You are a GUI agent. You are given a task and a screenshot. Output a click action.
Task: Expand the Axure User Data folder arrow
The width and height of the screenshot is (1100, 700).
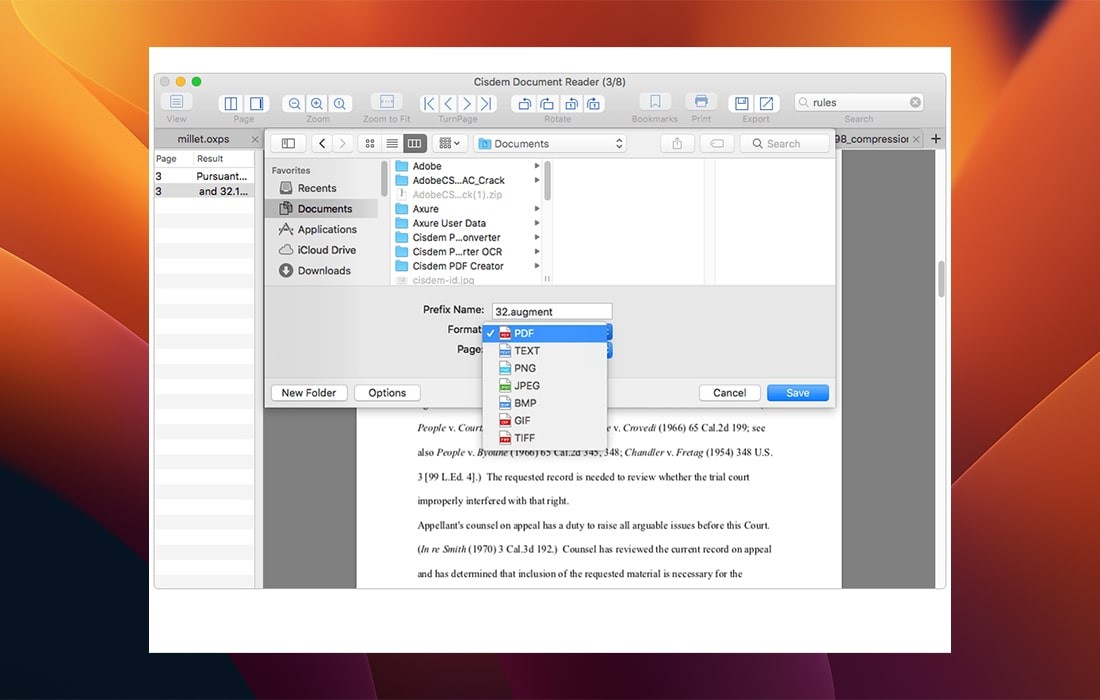[x=537, y=223]
